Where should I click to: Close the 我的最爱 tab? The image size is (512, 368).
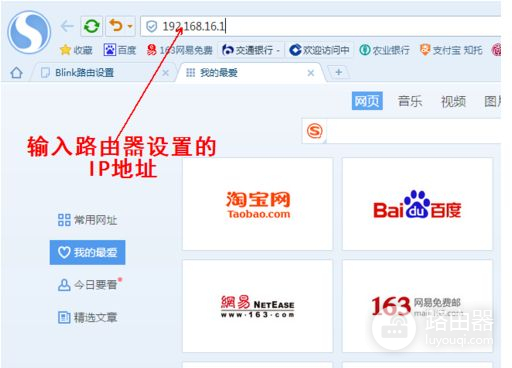(311, 73)
